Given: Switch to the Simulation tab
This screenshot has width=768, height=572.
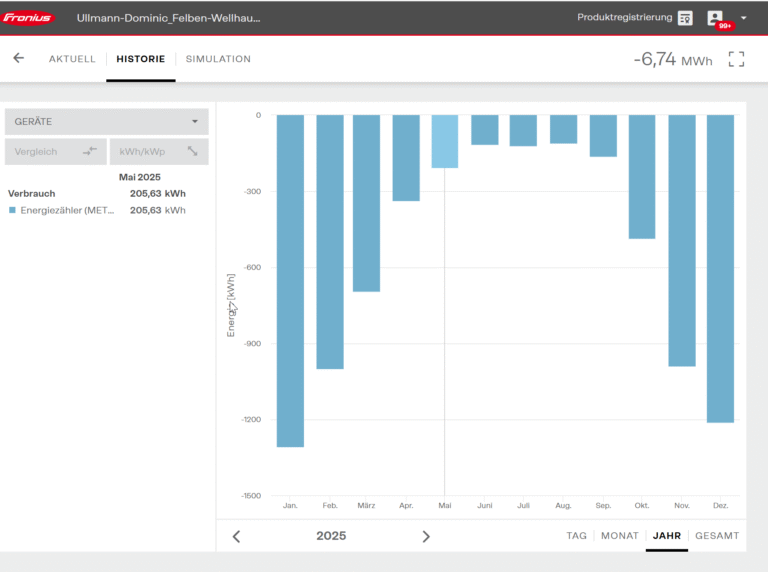Looking at the screenshot, I should click(218, 59).
